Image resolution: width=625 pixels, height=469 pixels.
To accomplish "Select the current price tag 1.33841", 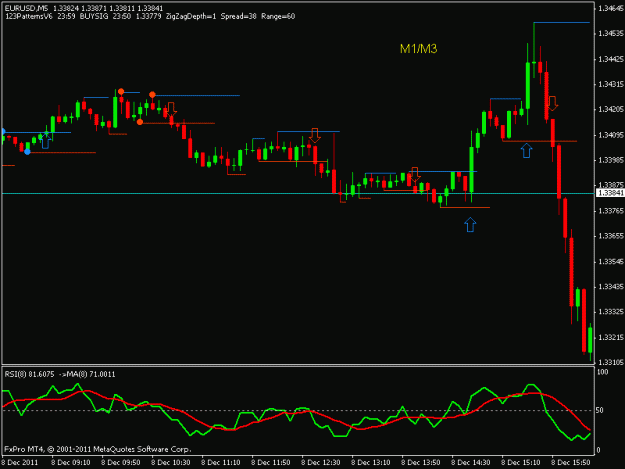I will pyautogui.click(x=610, y=193).
